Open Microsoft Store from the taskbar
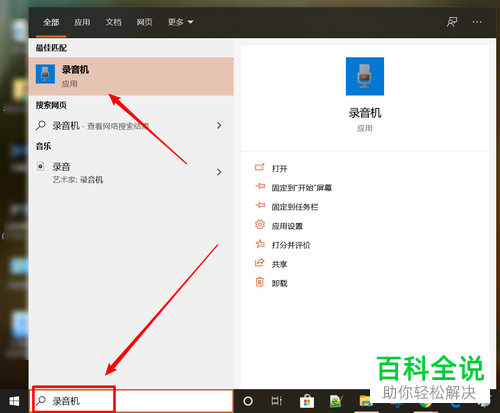This screenshot has height=413, width=500. 307,401
